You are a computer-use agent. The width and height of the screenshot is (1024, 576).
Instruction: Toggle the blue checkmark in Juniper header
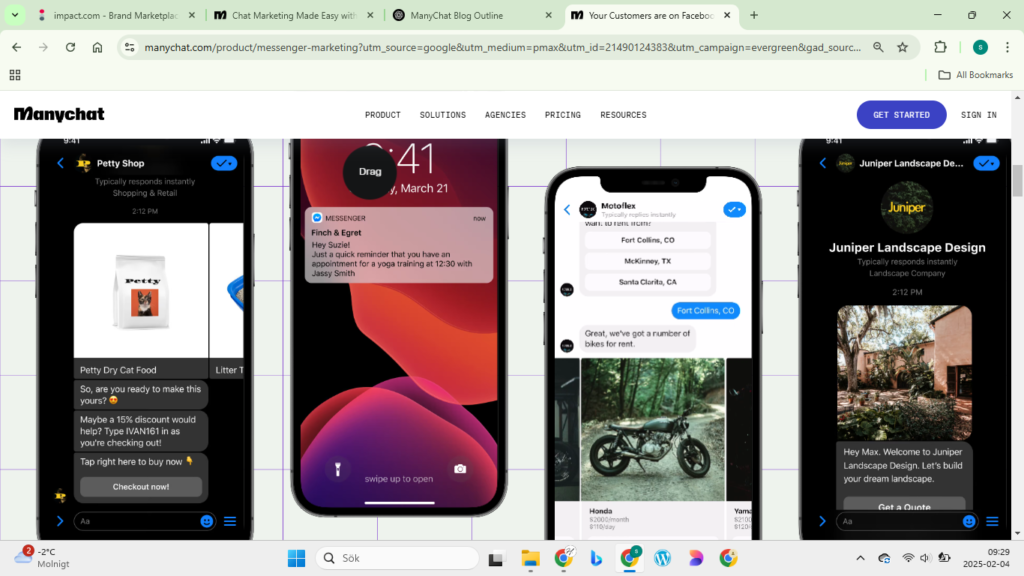click(x=986, y=163)
